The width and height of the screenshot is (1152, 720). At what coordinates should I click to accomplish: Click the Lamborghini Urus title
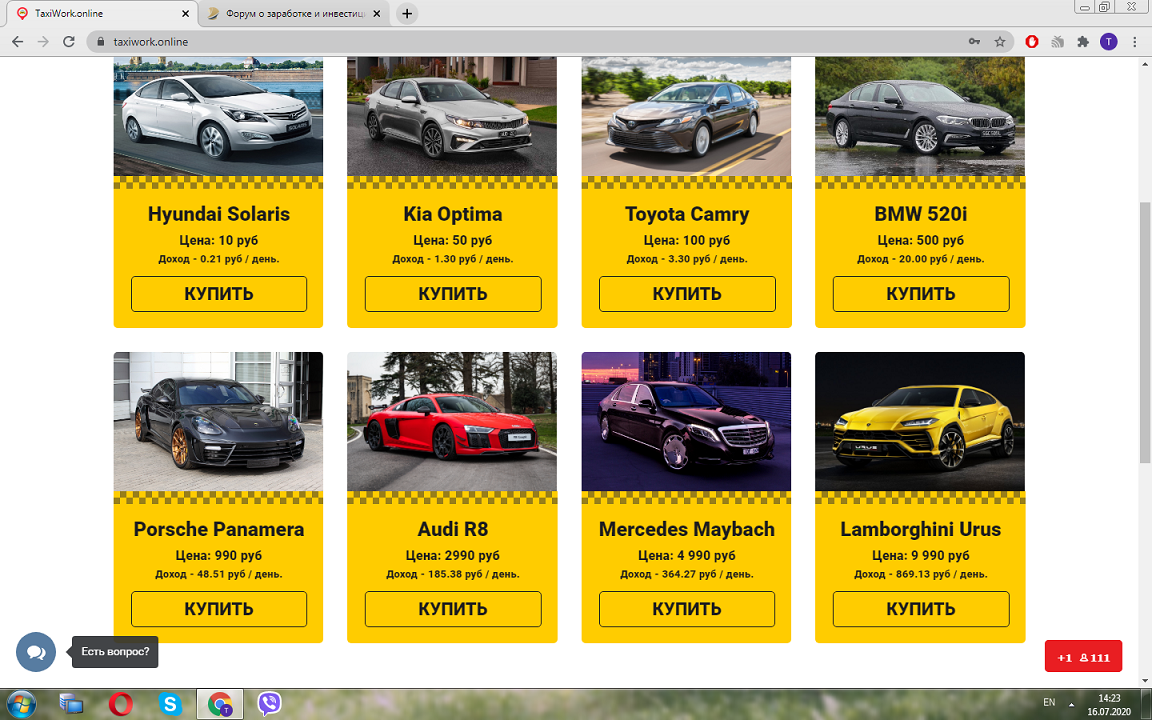[921, 529]
